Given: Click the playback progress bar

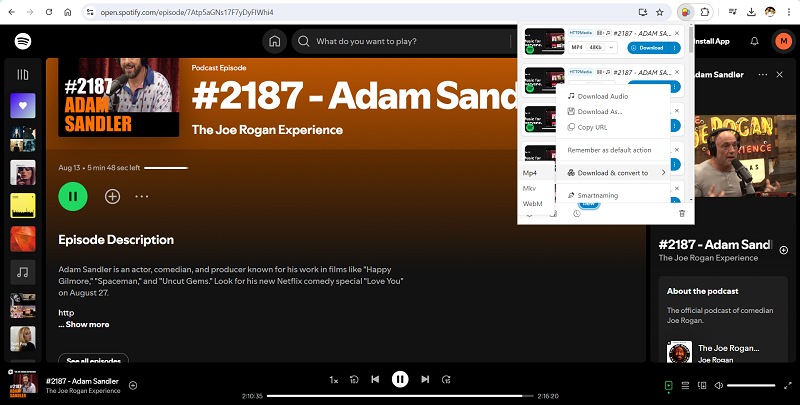Looking at the screenshot, I should coord(400,396).
